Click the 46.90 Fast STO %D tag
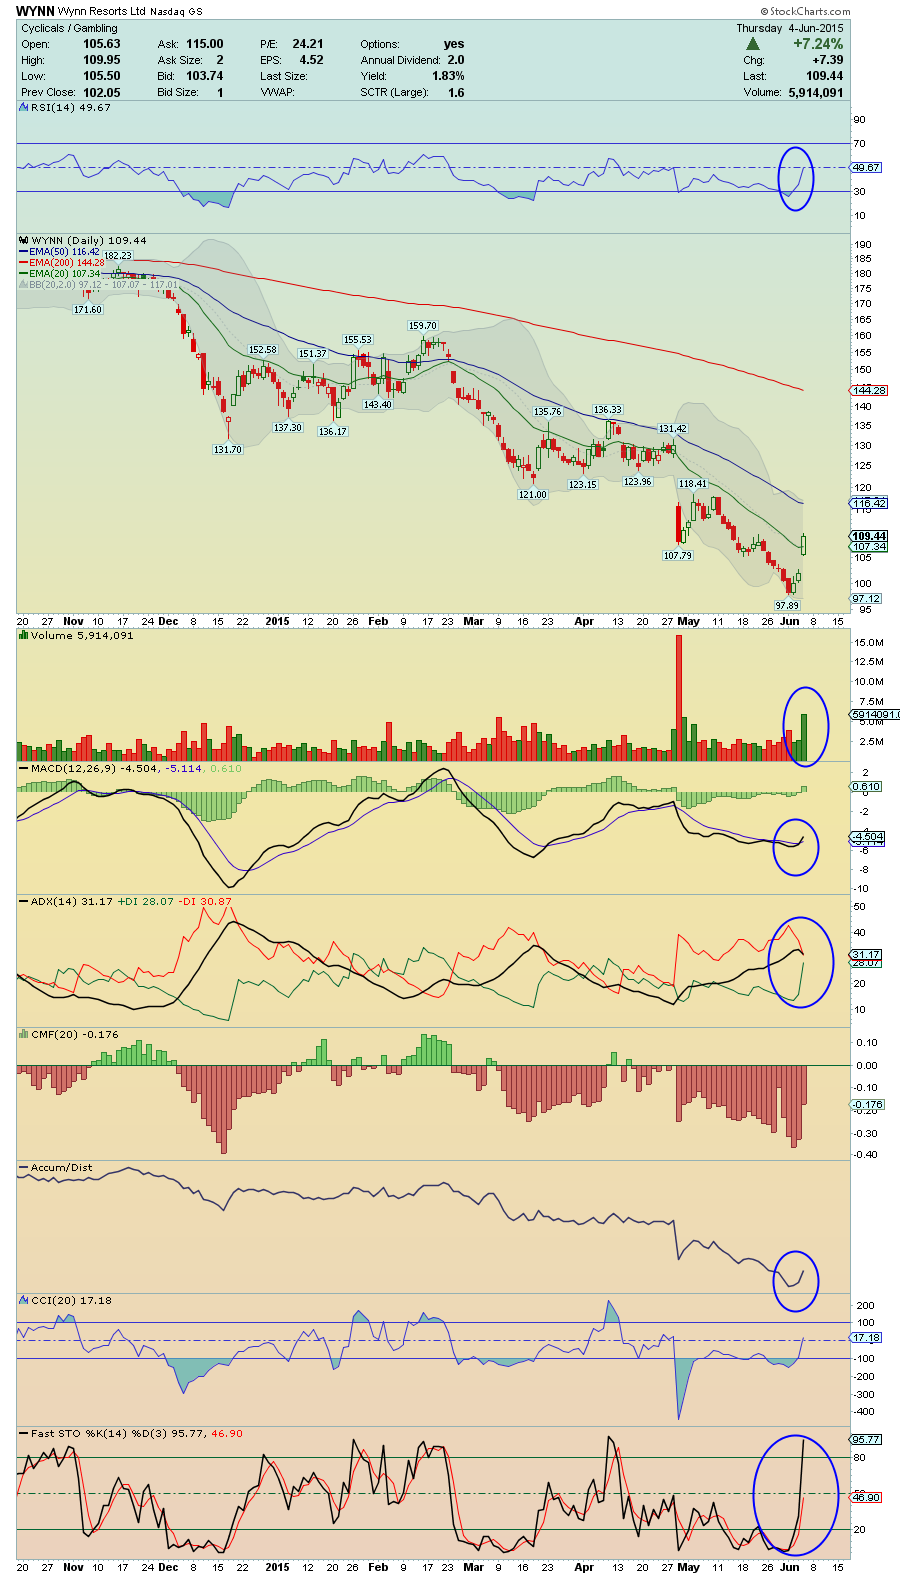900x1577 pixels. [x=866, y=1498]
